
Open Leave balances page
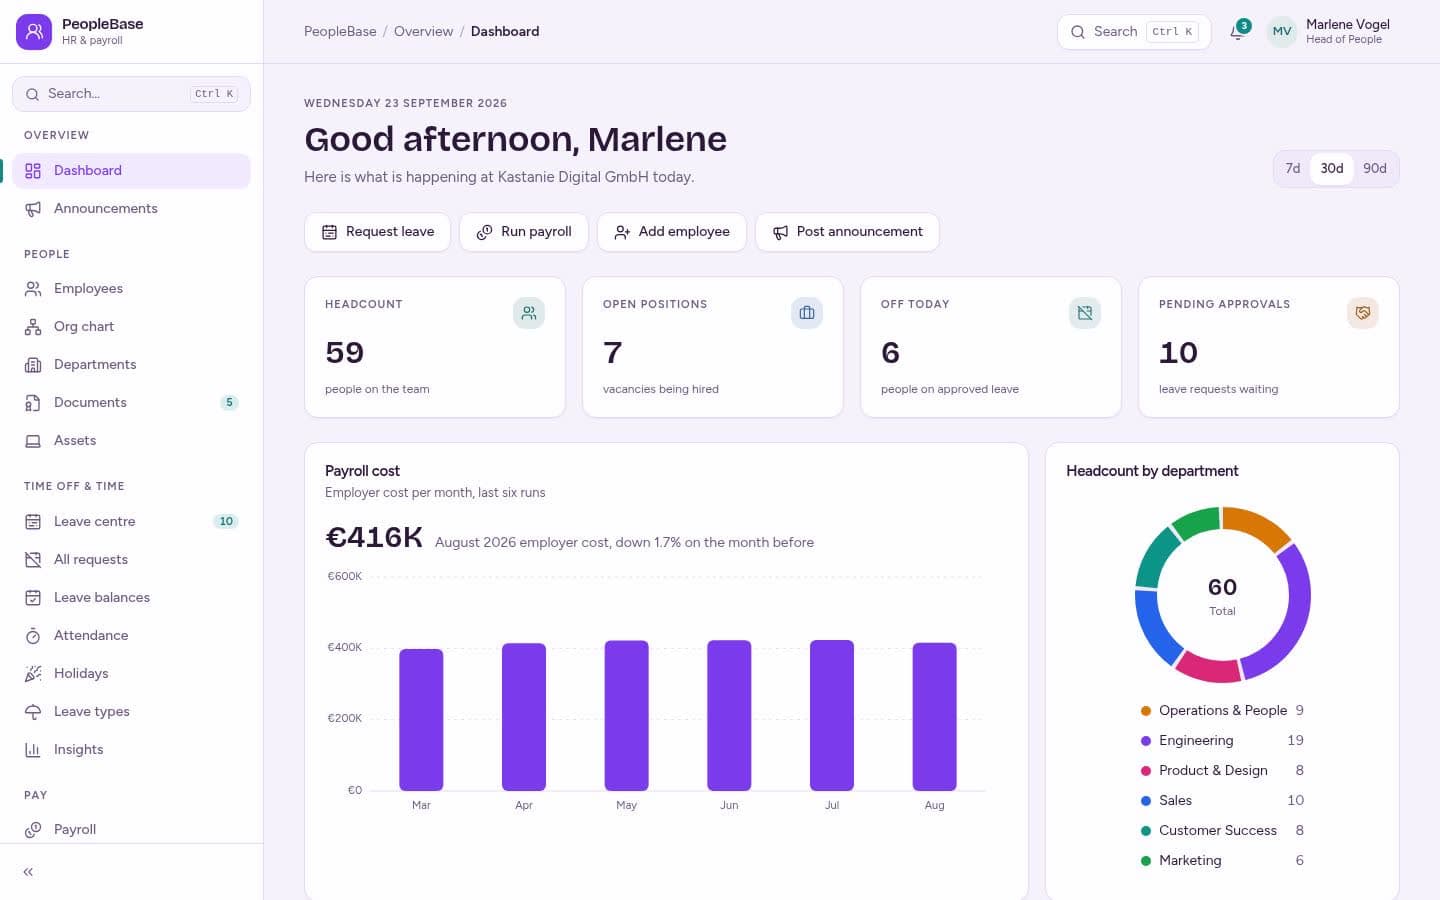tap(131, 597)
